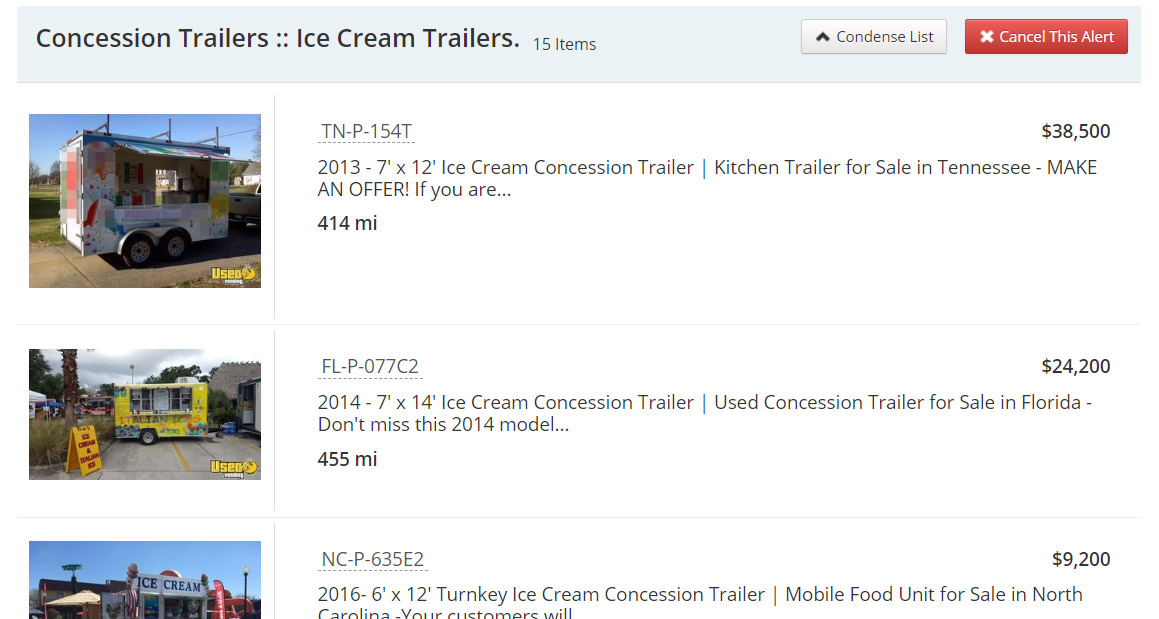Open the Tennessee ice cream trailer photo
This screenshot has width=1159, height=619.
145,201
